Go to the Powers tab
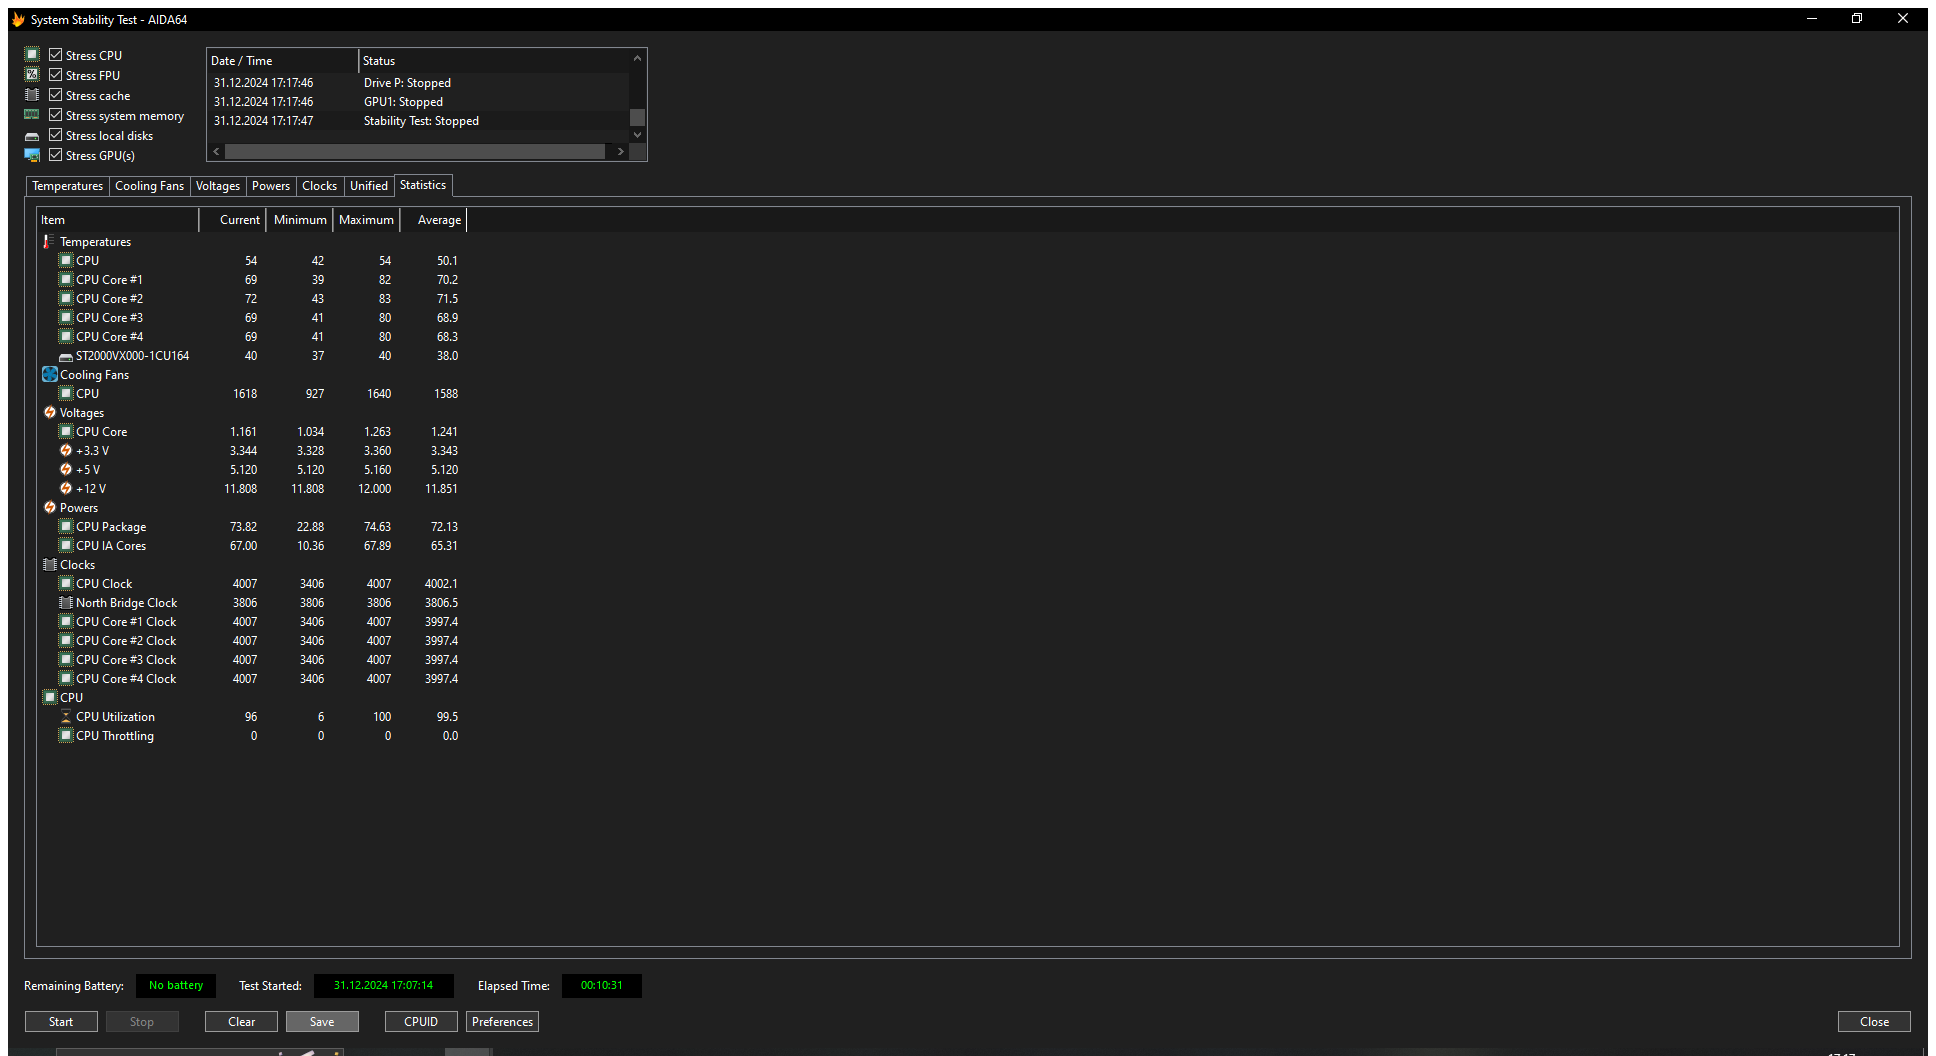The width and height of the screenshot is (1936, 1056). pos(271,186)
